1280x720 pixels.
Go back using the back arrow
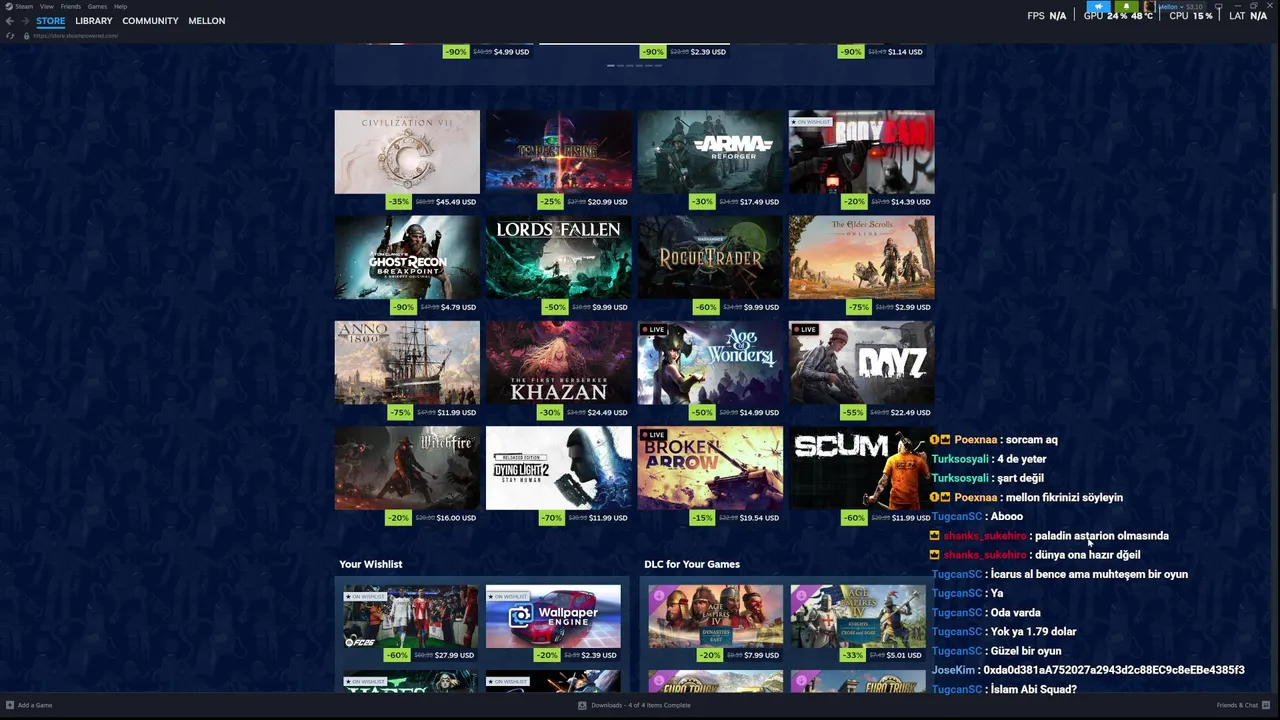[x=9, y=21]
